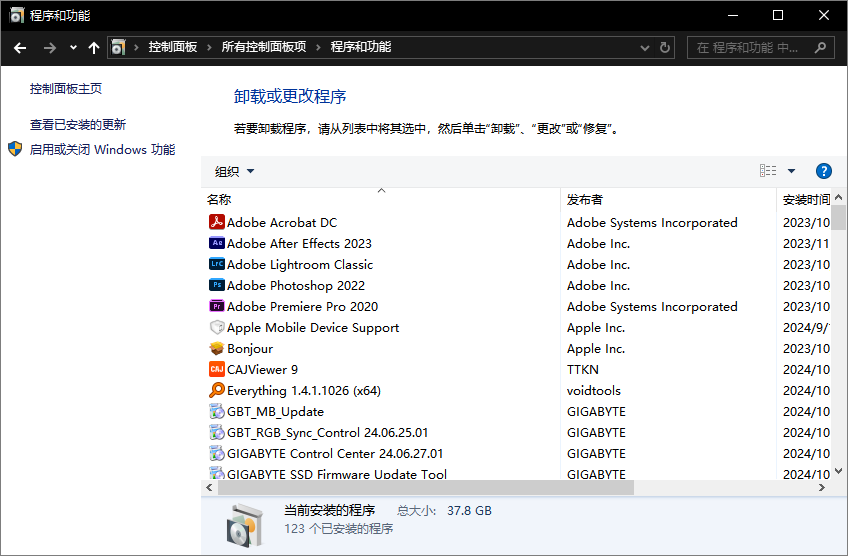Viewport: 848px width, 556px height.
Task: Click the TTKN publisher cell
Action: coord(582,369)
